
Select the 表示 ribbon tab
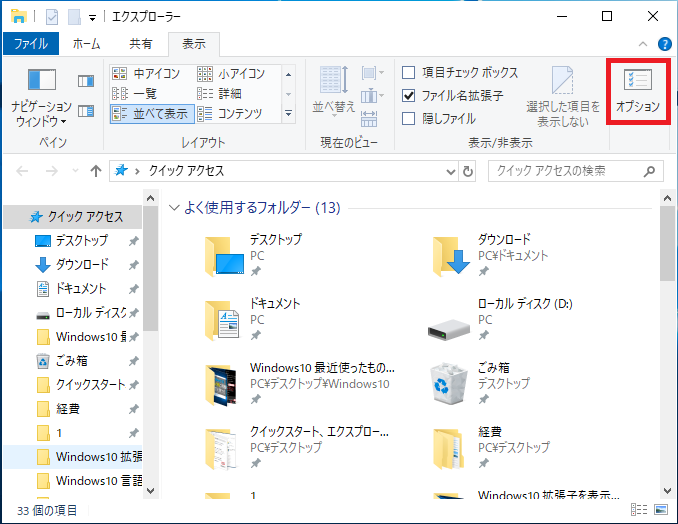coord(194,44)
